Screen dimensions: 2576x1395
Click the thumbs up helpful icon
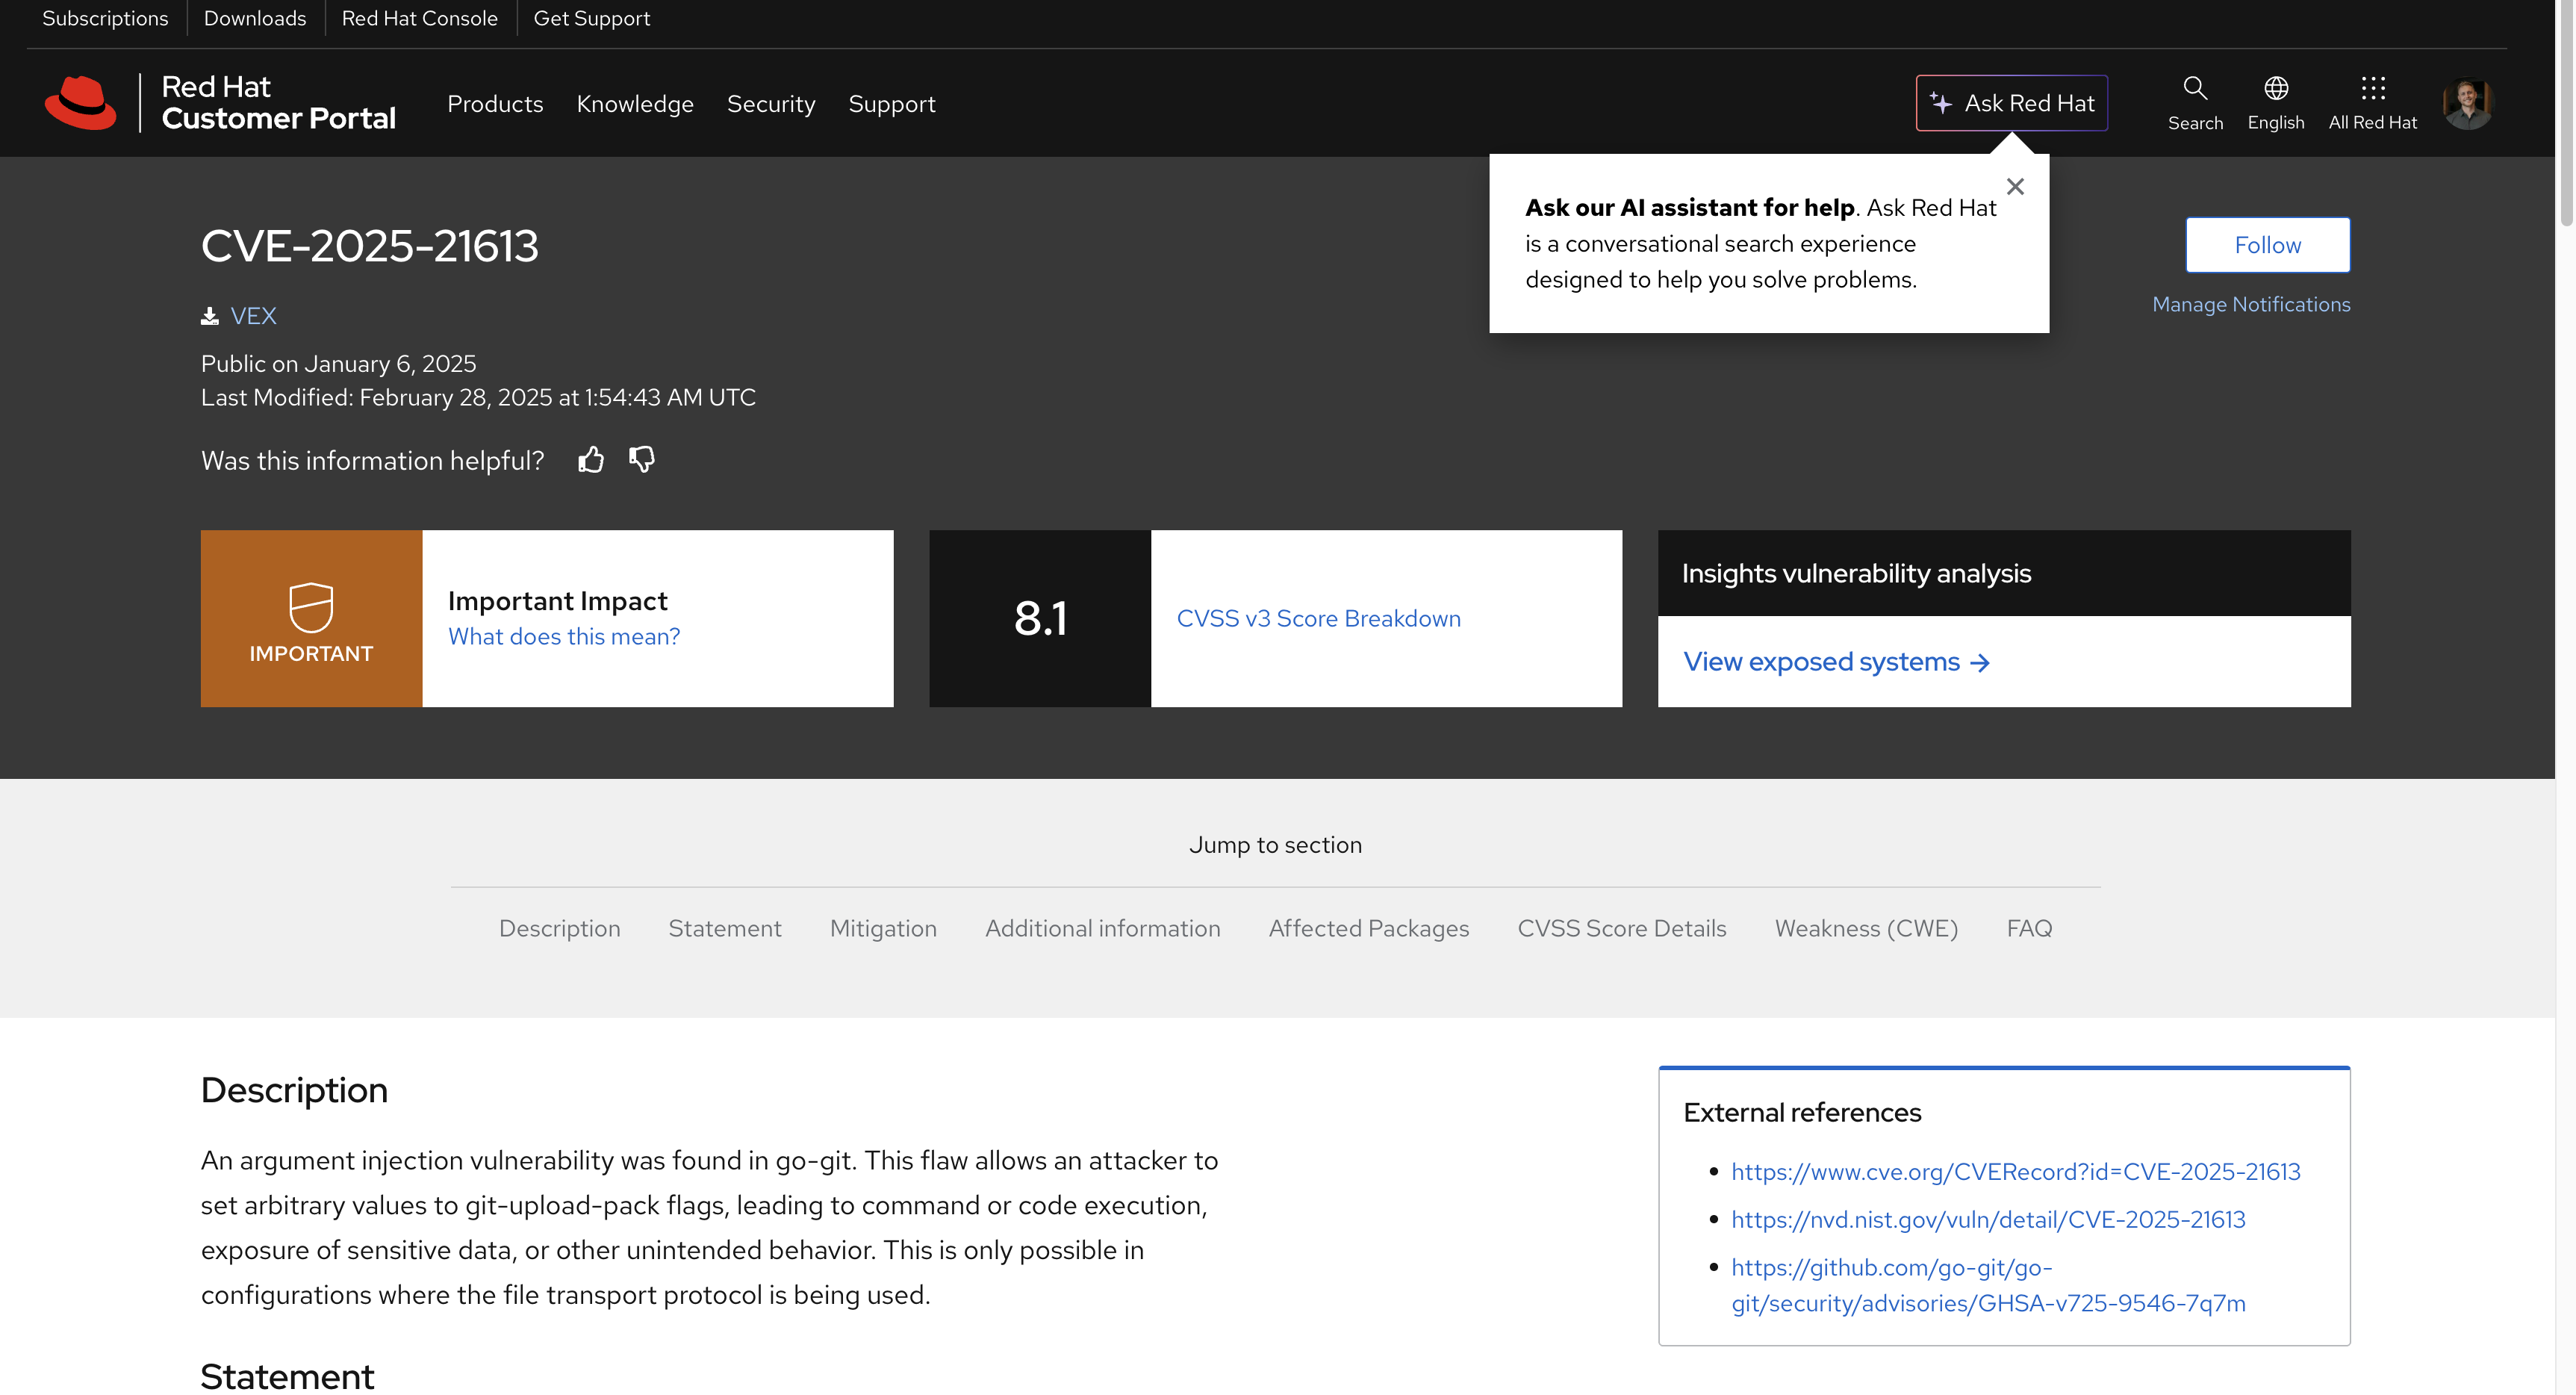[591, 459]
